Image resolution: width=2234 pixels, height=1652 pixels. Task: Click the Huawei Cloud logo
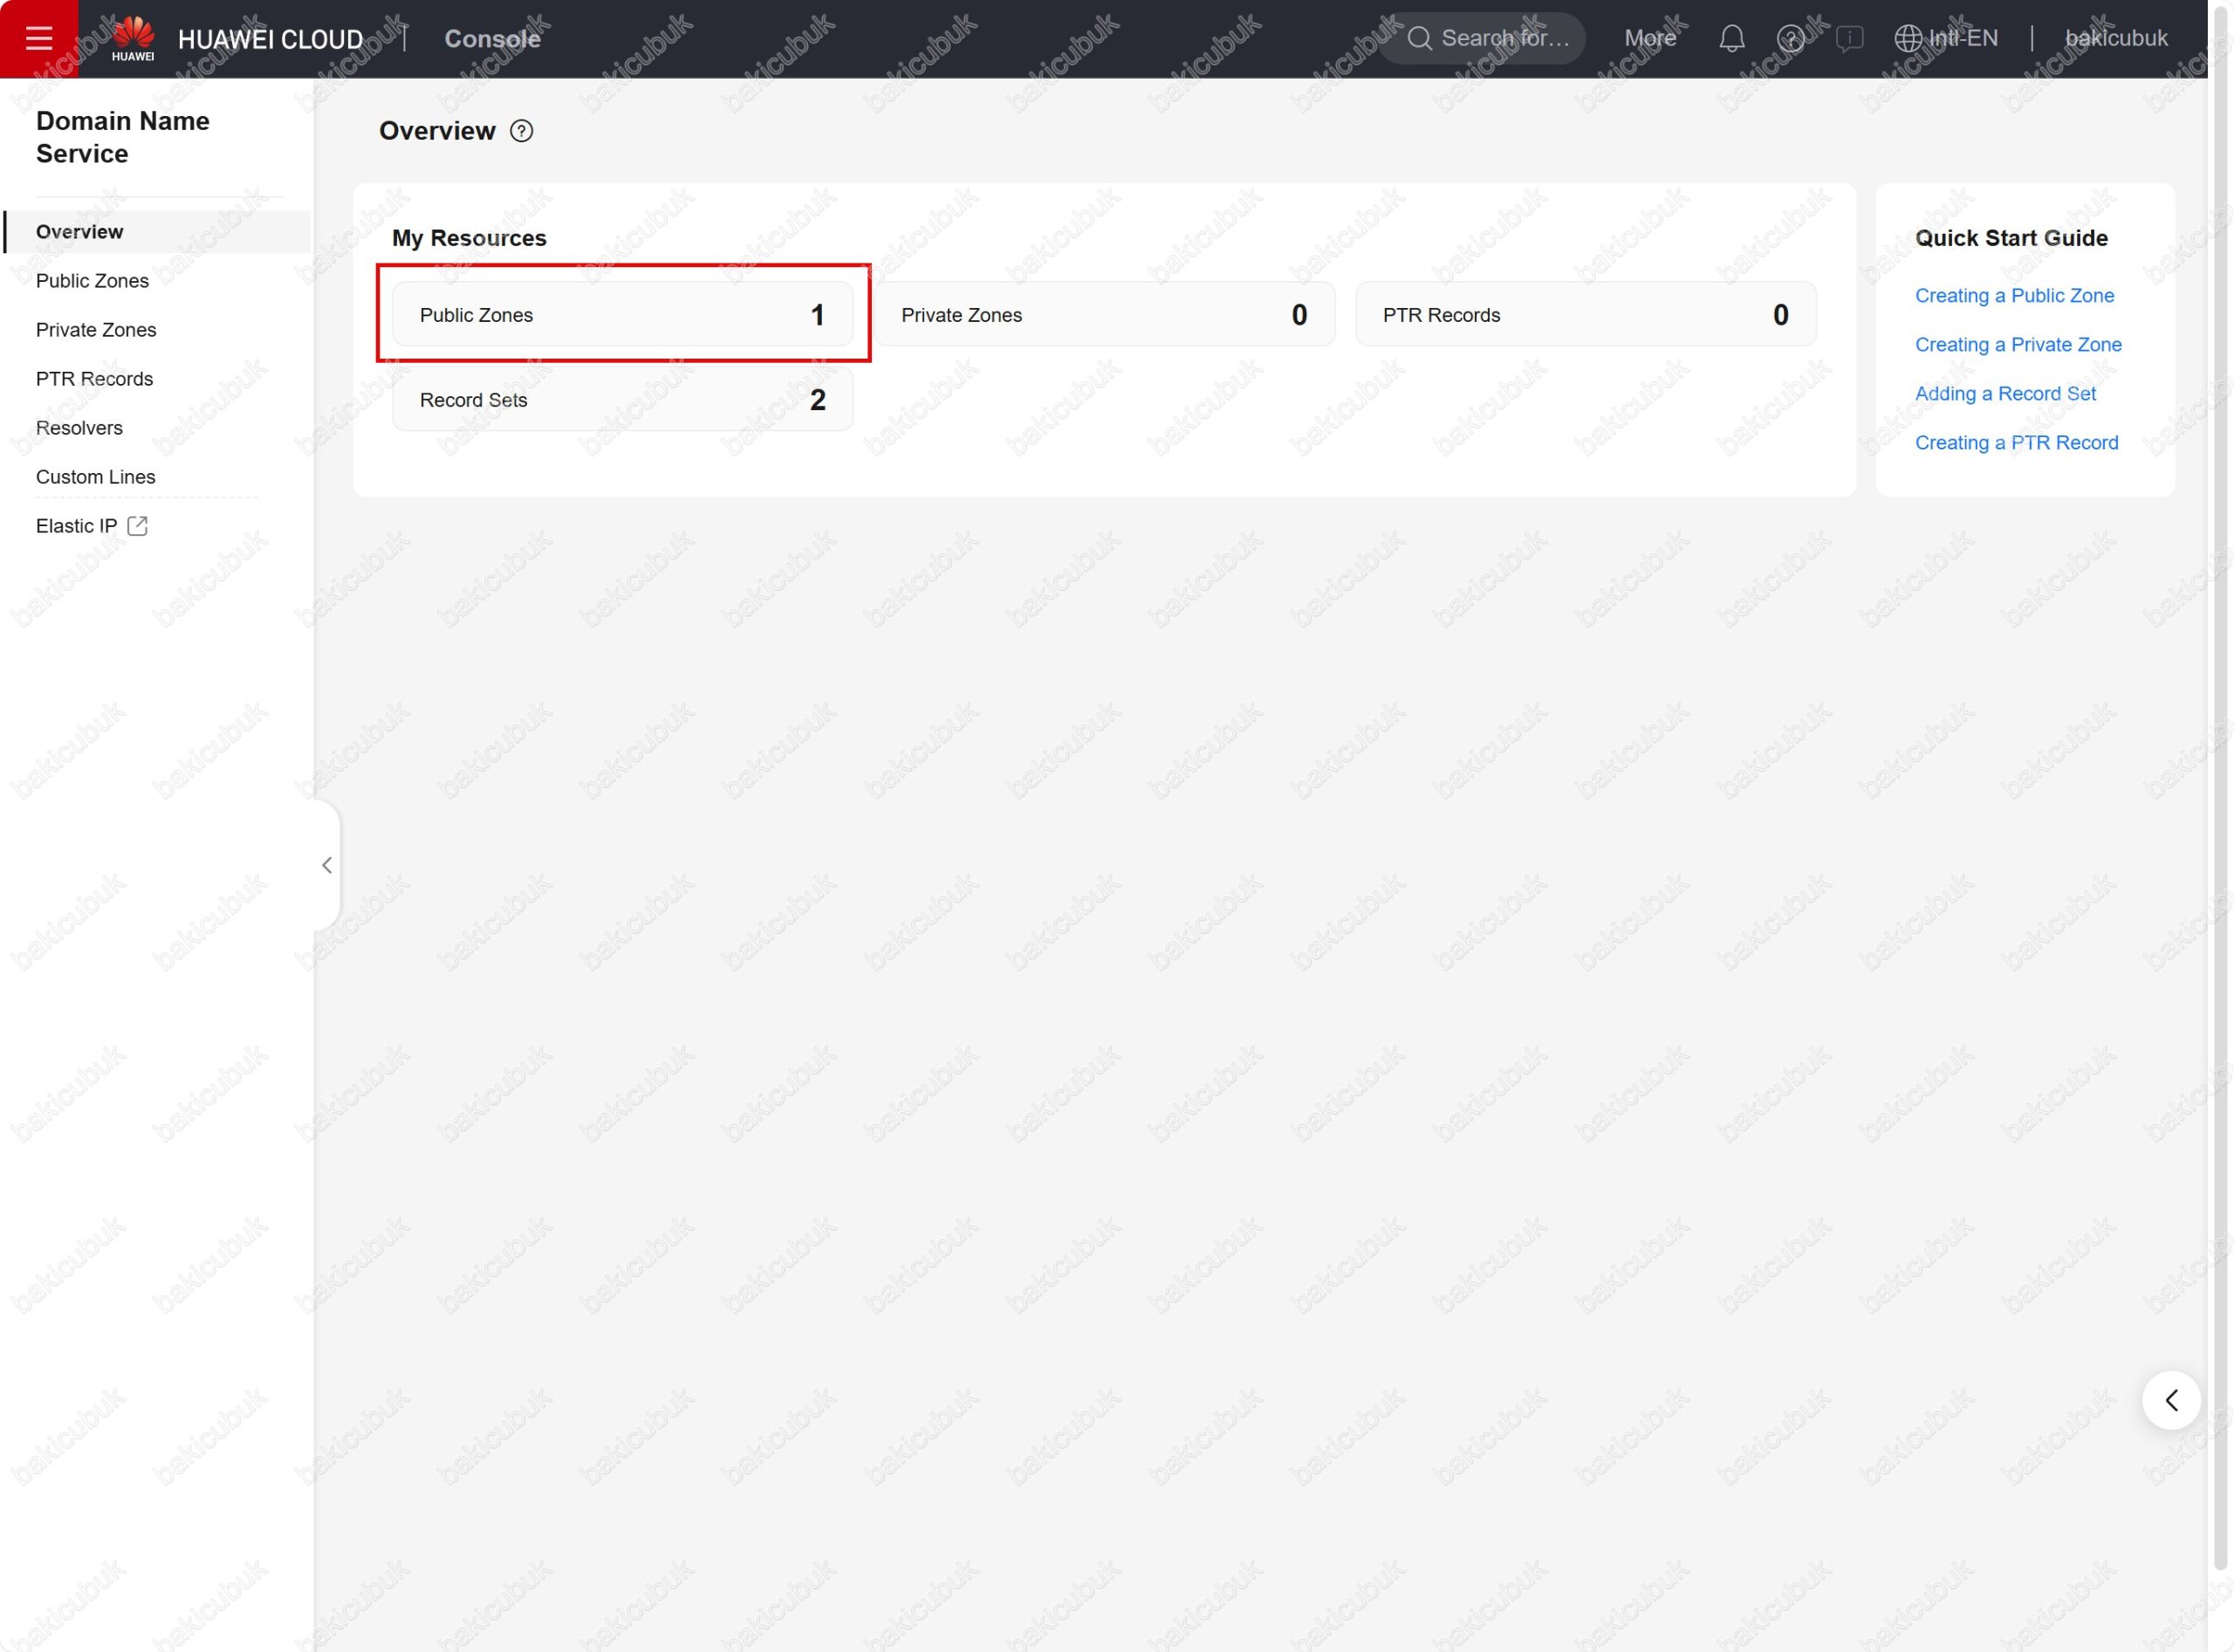[x=133, y=38]
